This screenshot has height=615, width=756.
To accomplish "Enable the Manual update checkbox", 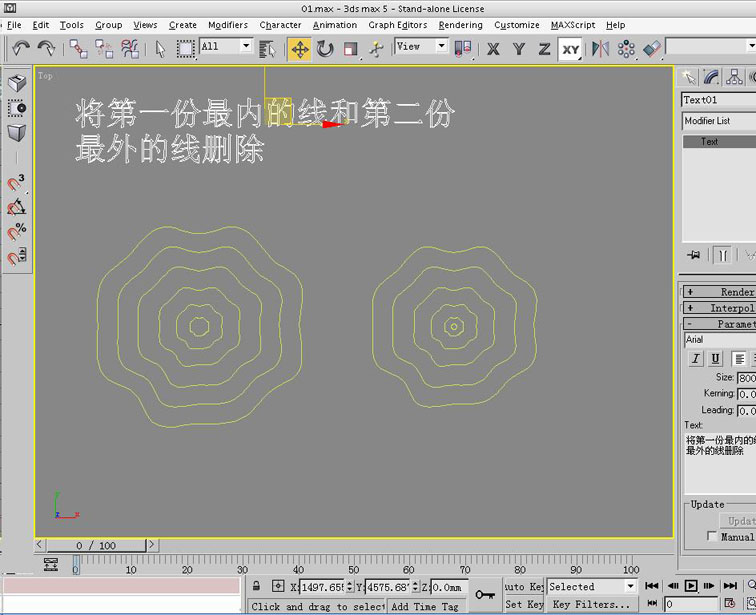I will [712, 536].
